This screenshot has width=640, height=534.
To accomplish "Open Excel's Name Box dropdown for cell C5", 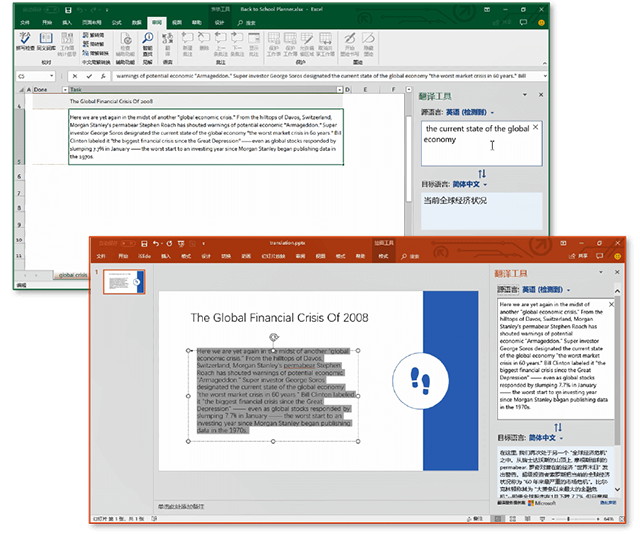I will [x=51, y=76].
